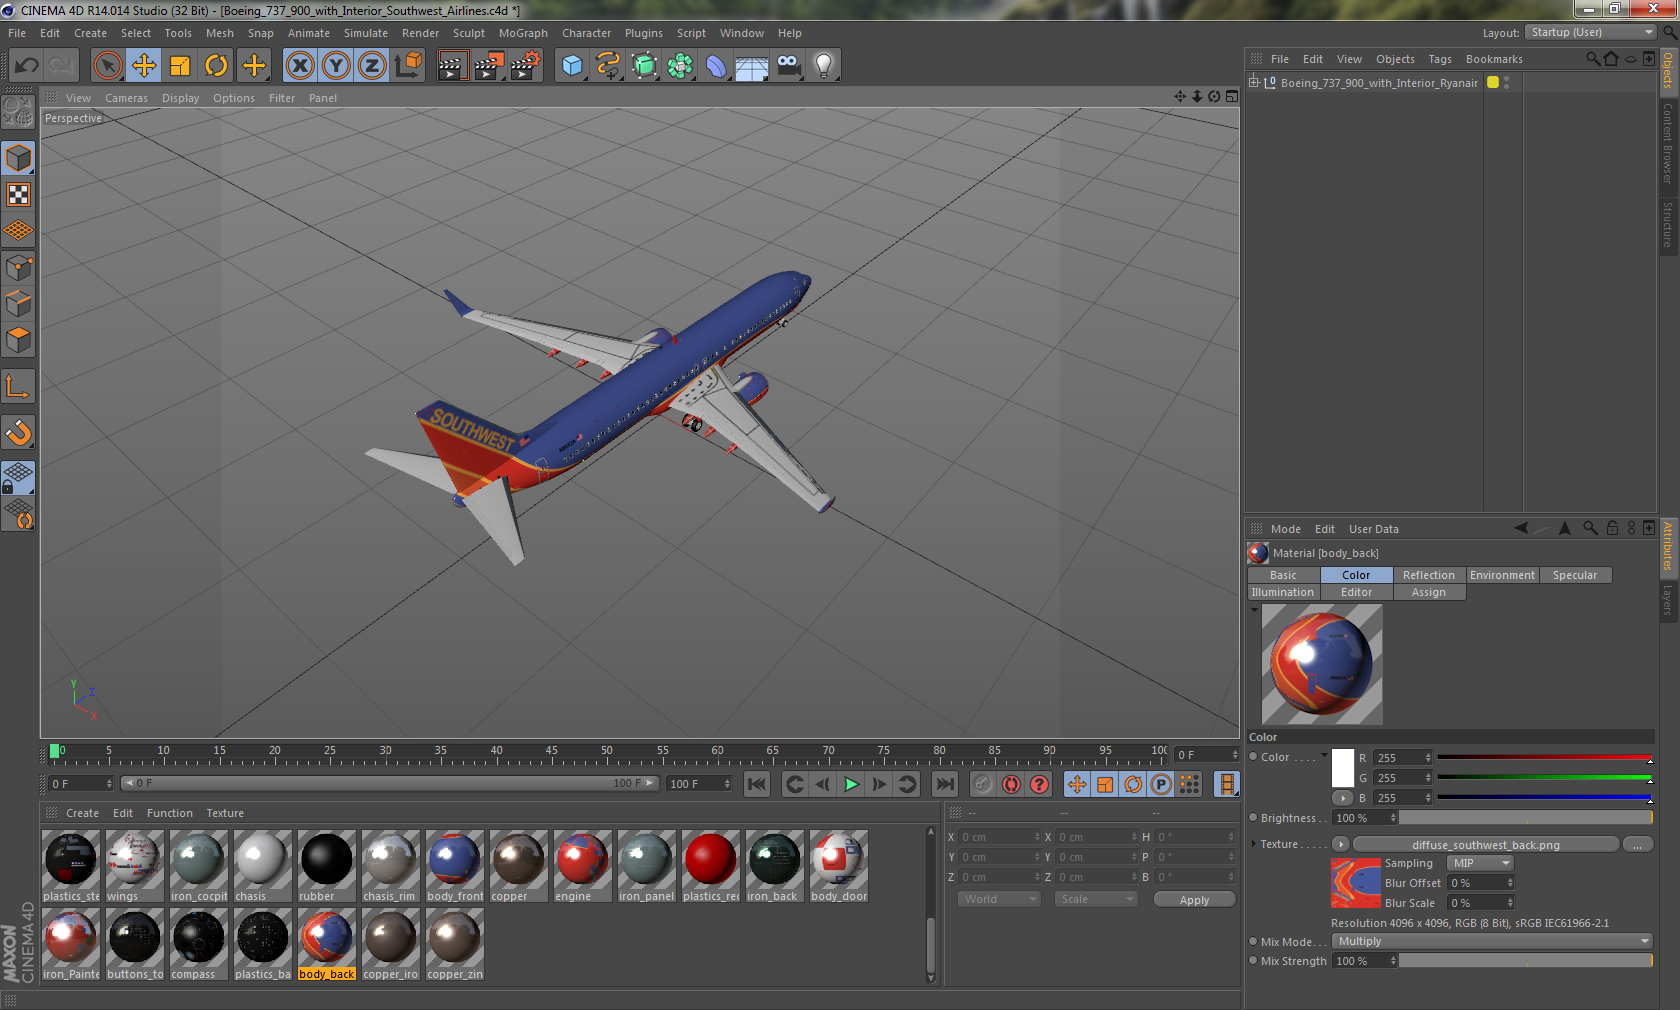The width and height of the screenshot is (1680, 1010).
Task: Toggle X axis lock
Action: pos(300,66)
